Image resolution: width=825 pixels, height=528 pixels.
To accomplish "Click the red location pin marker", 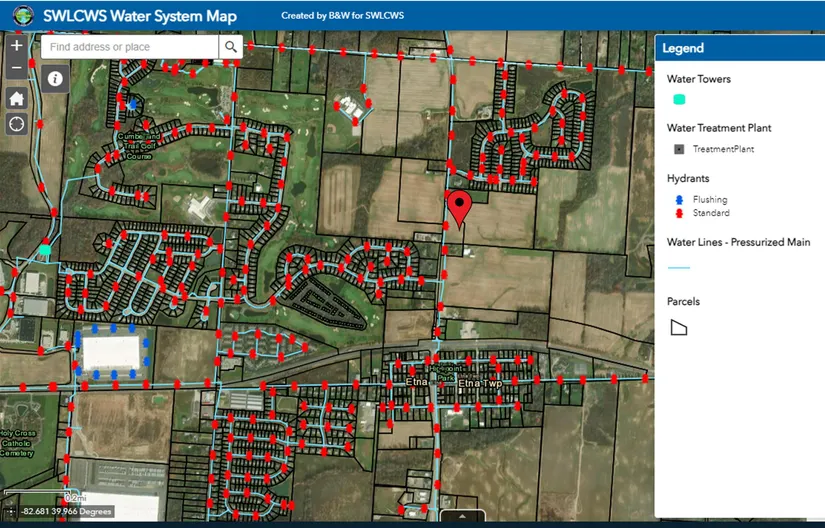I will [x=459, y=210].
